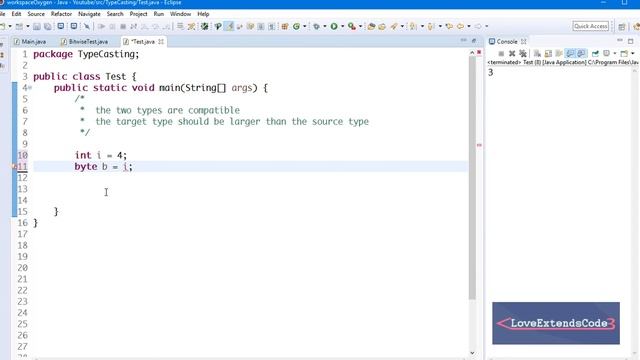Viewport: 640px width, 360px height.
Task: Open the Help menu
Action: (203, 14)
